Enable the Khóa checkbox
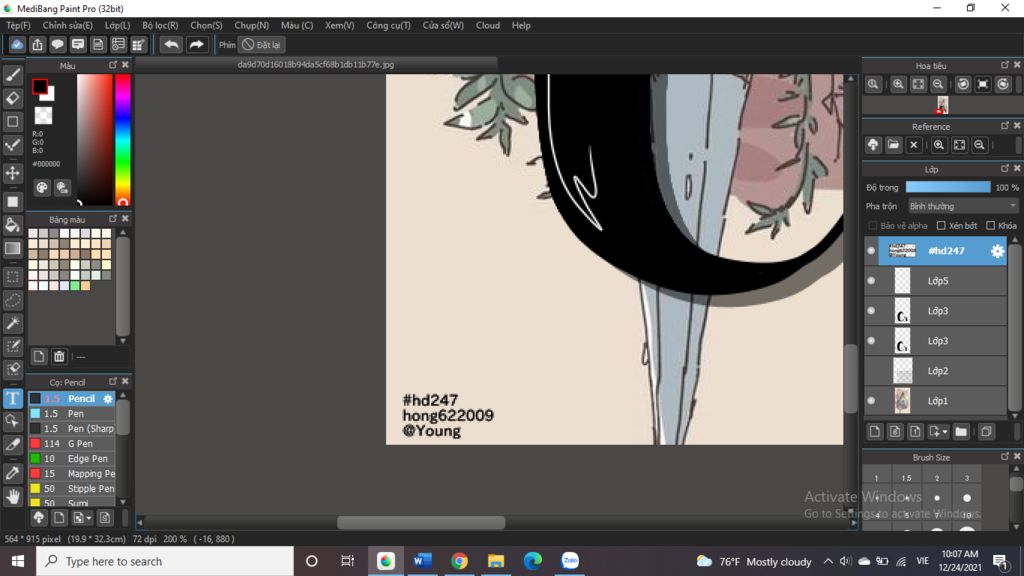The image size is (1024, 576). click(x=991, y=225)
